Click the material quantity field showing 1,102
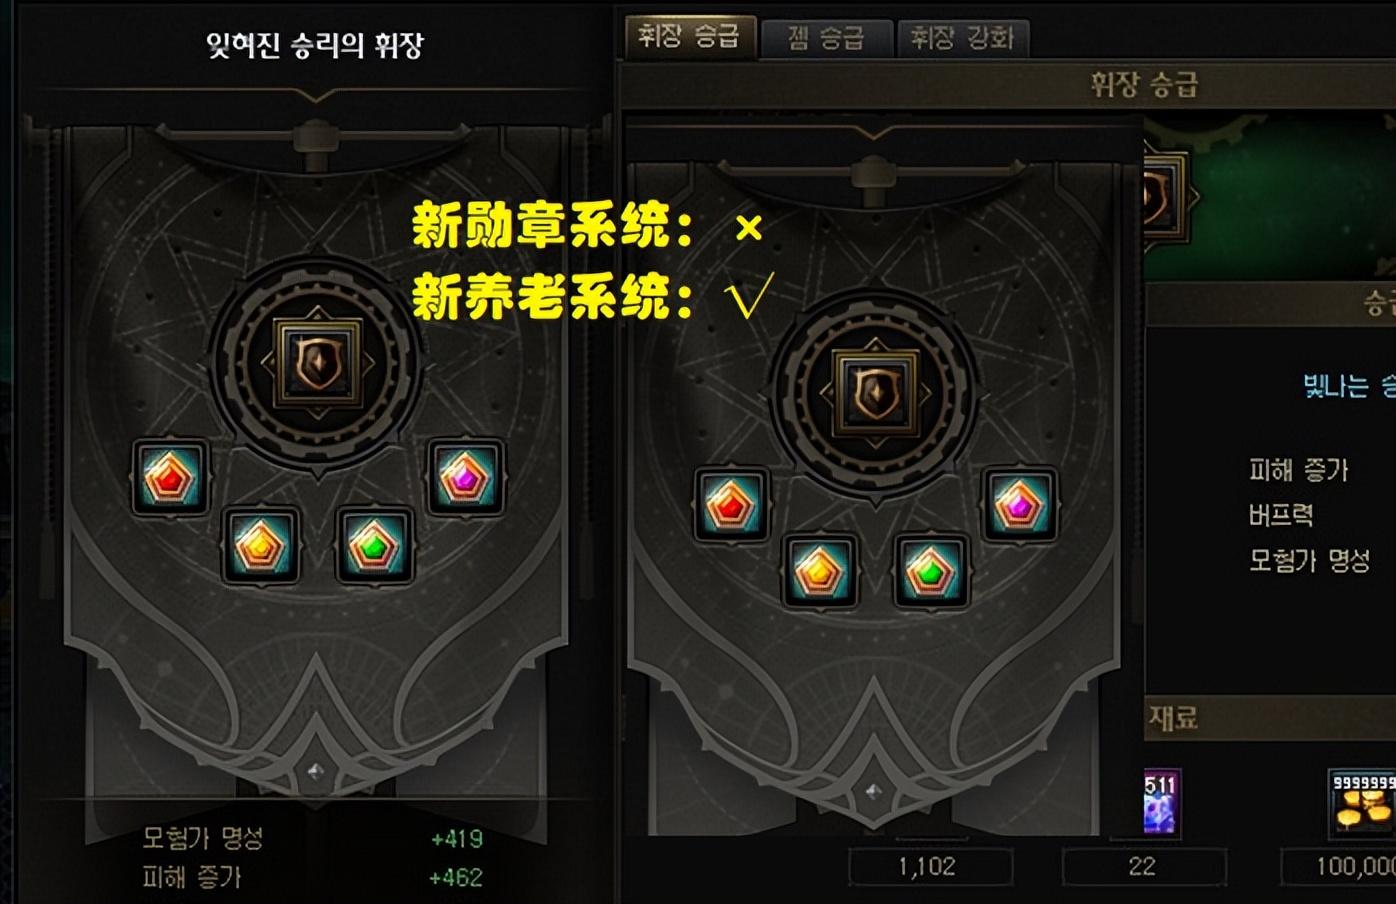Viewport: 1396px width, 904px height. (930, 866)
